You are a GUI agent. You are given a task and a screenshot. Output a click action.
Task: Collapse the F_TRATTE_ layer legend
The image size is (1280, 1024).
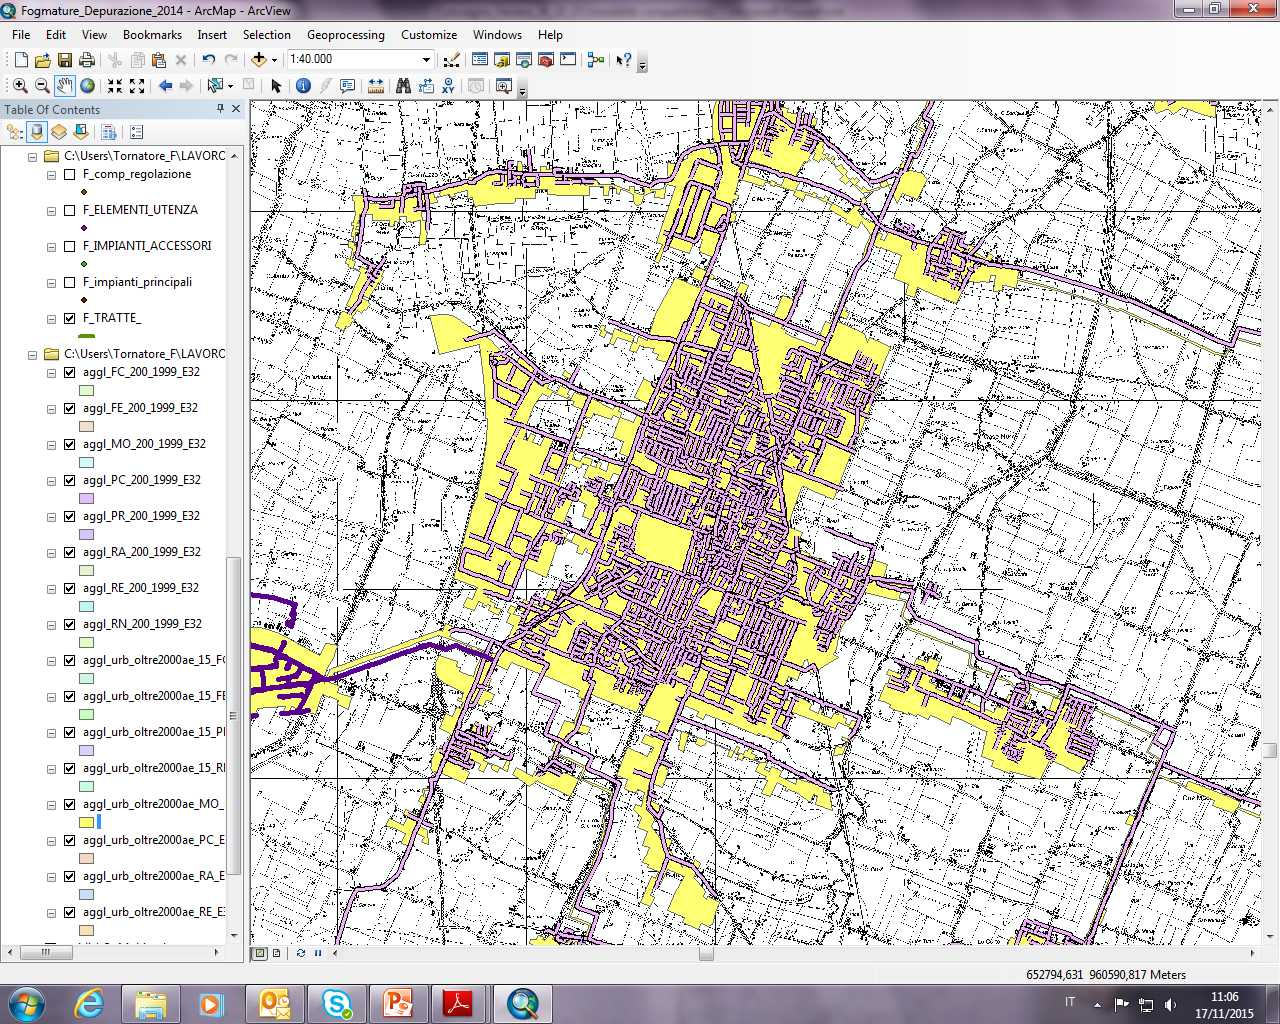click(52, 319)
